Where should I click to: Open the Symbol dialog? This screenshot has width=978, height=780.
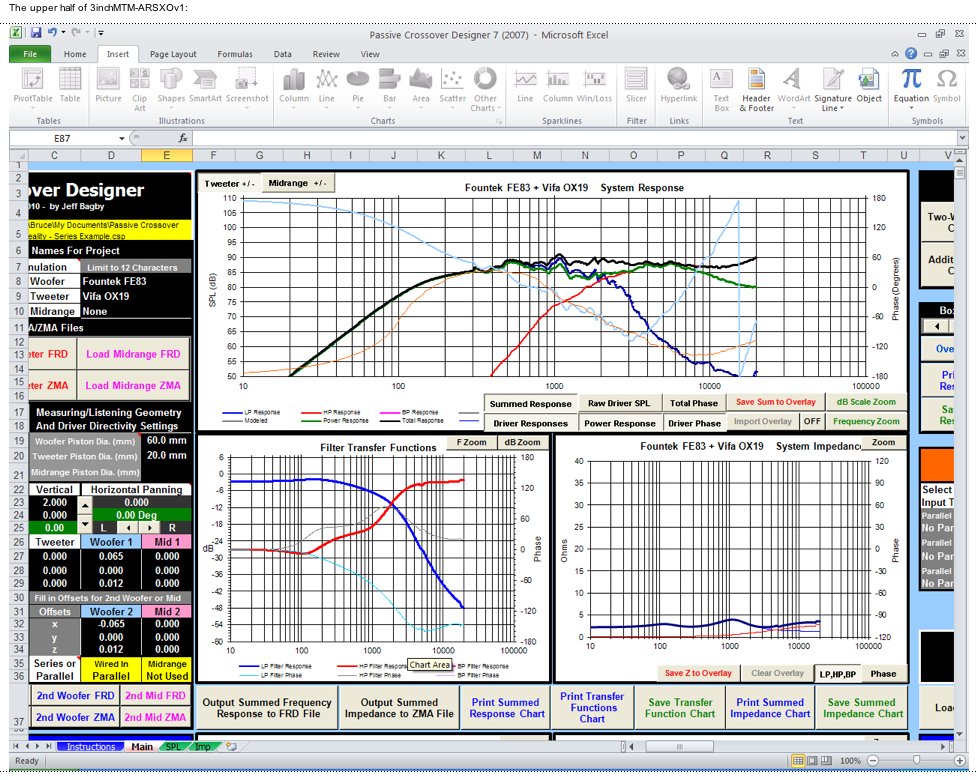946,85
